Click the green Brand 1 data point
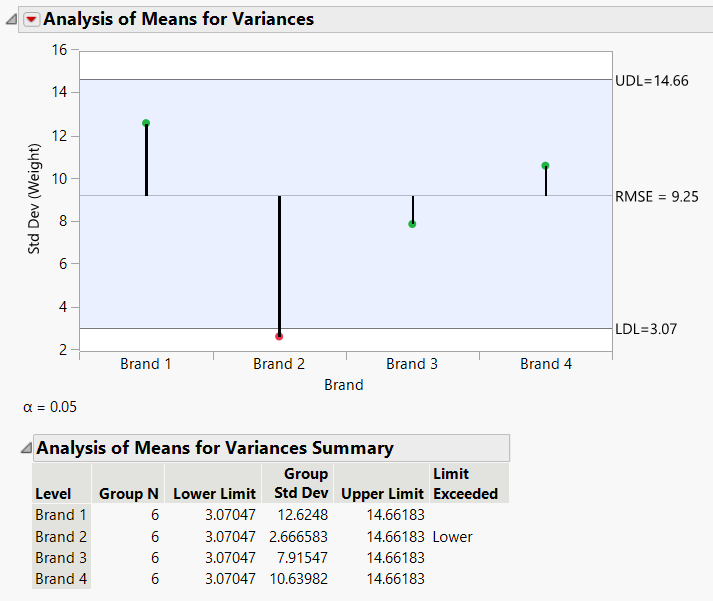This screenshot has width=713, height=601. 146,123
